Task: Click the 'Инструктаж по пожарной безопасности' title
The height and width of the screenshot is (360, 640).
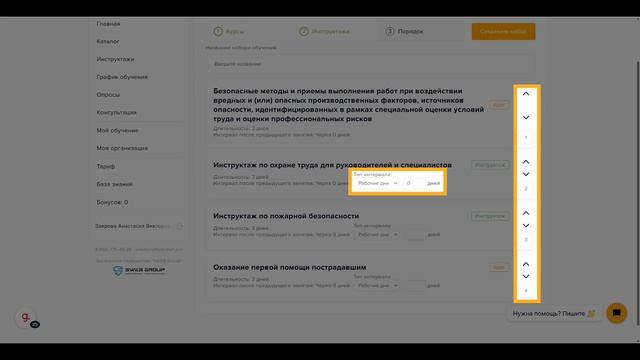Action: point(286,216)
